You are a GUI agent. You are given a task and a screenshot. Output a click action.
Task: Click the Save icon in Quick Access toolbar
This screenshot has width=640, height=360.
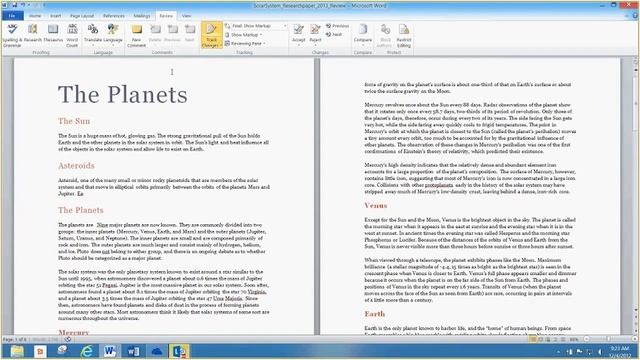point(15,5)
